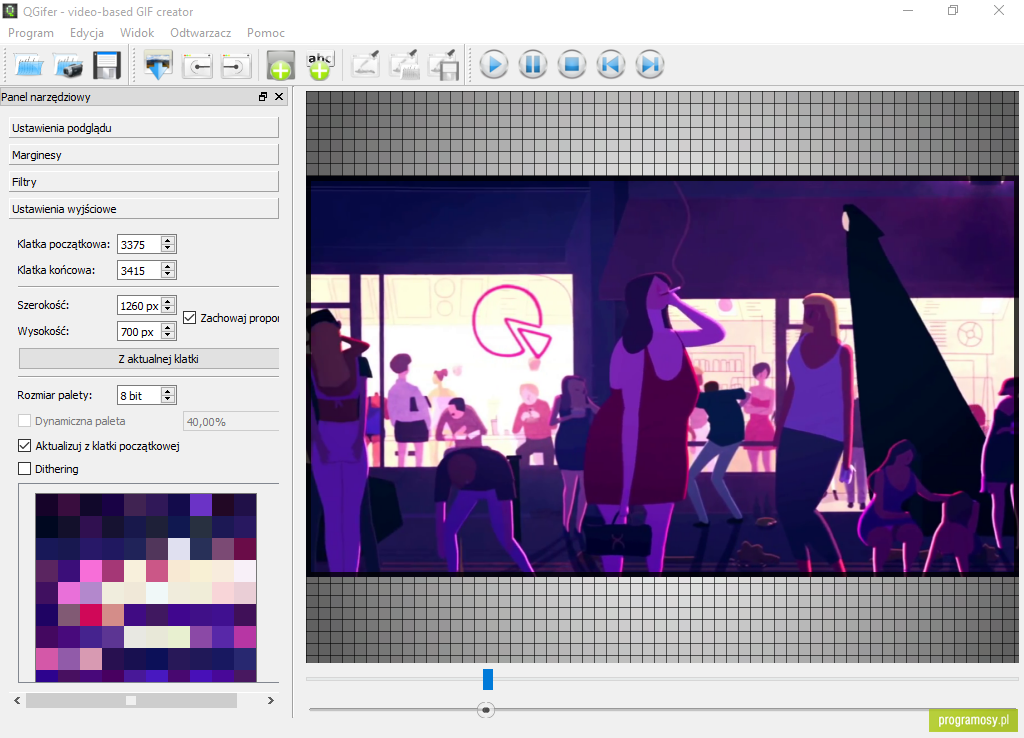The width and height of the screenshot is (1024, 738).
Task: Increase Wysokość with up arrow
Action: [x=168, y=327]
